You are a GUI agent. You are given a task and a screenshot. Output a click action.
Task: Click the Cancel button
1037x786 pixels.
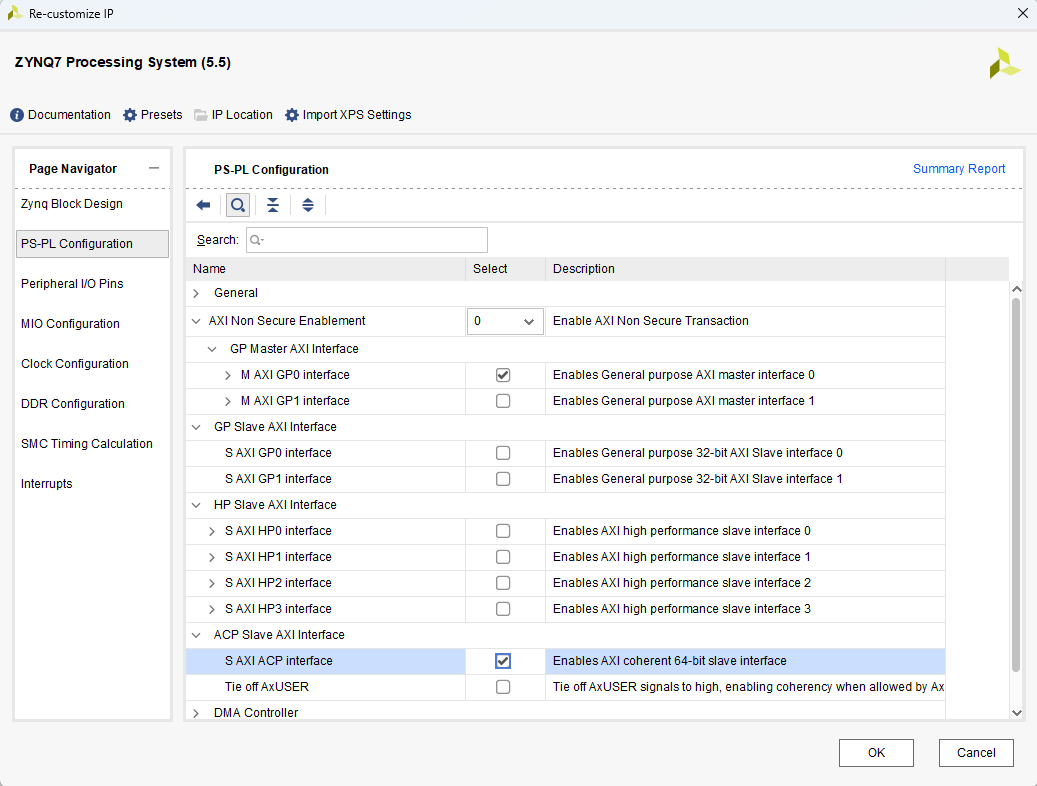[976, 753]
